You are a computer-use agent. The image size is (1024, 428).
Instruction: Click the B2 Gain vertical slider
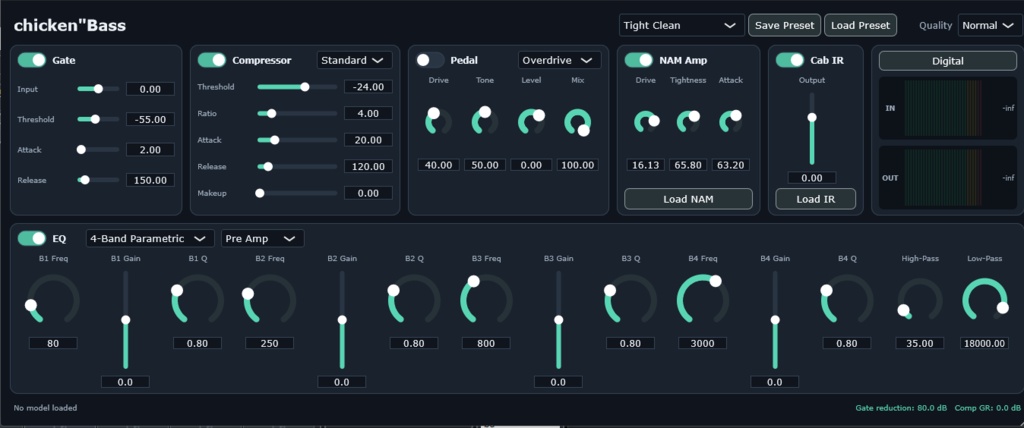point(342,320)
